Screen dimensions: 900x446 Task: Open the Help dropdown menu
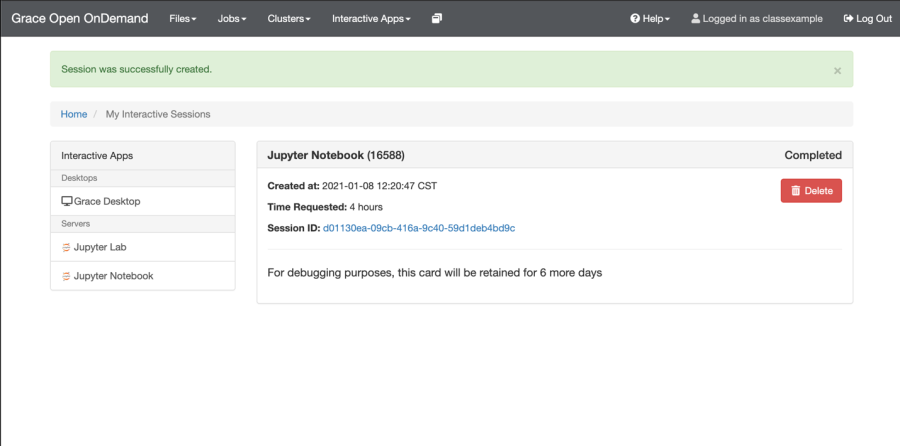[x=650, y=18]
